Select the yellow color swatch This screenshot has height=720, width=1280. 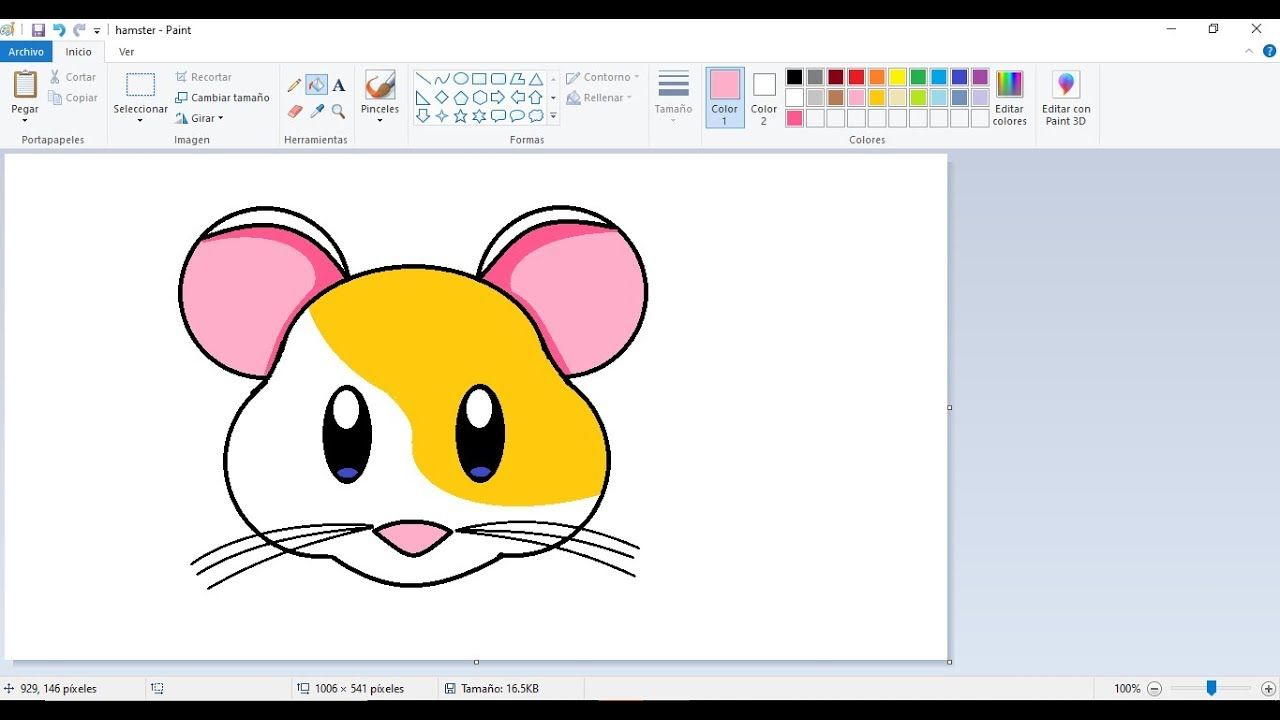[x=898, y=76]
